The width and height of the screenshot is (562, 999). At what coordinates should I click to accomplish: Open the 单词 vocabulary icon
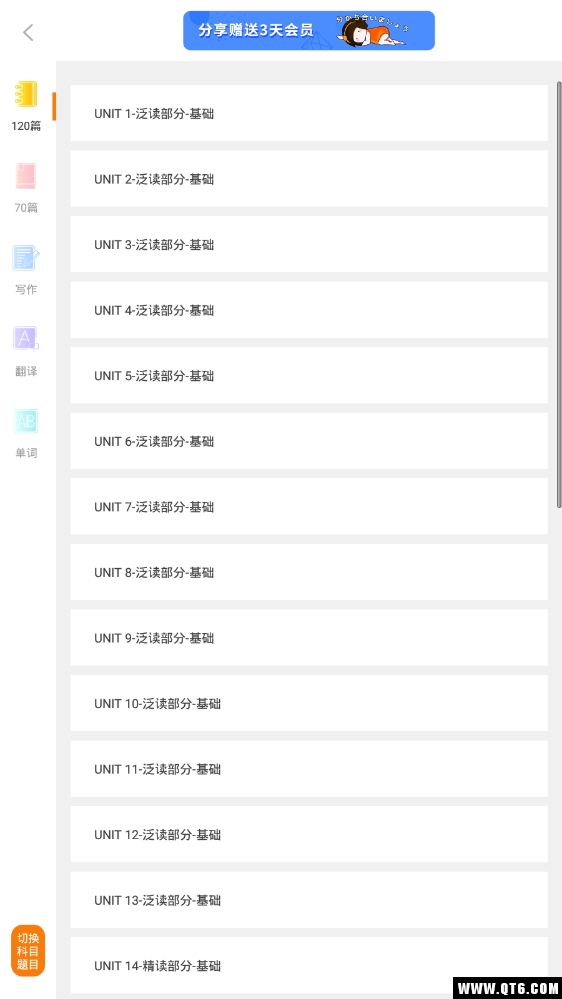26,421
